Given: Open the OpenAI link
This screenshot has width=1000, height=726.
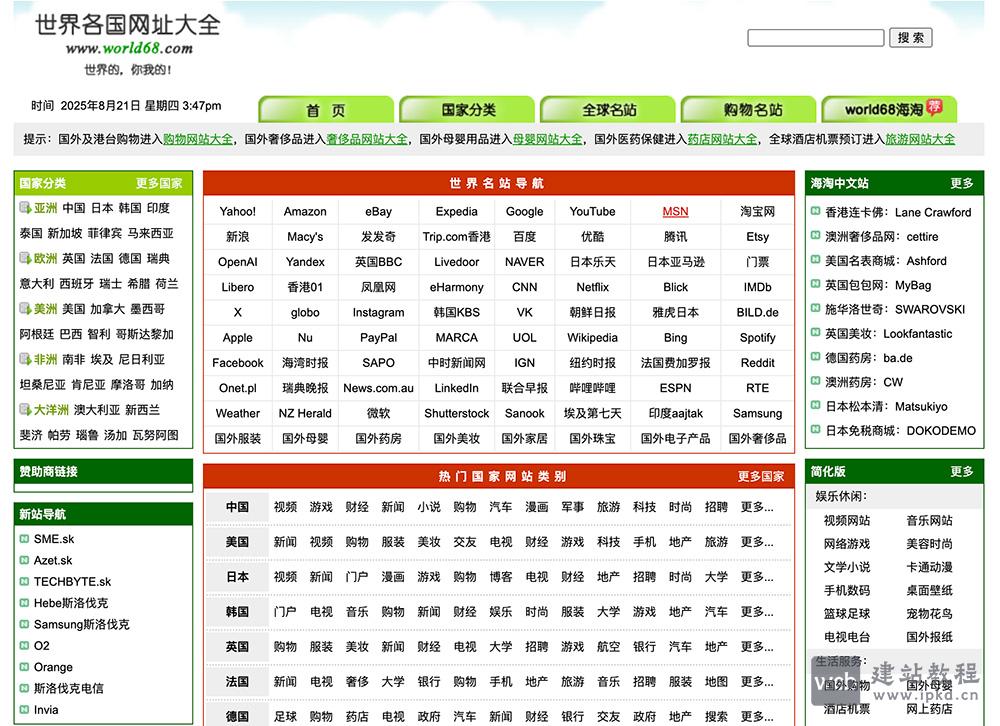Looking at the screenshot, I should [237, 262].
